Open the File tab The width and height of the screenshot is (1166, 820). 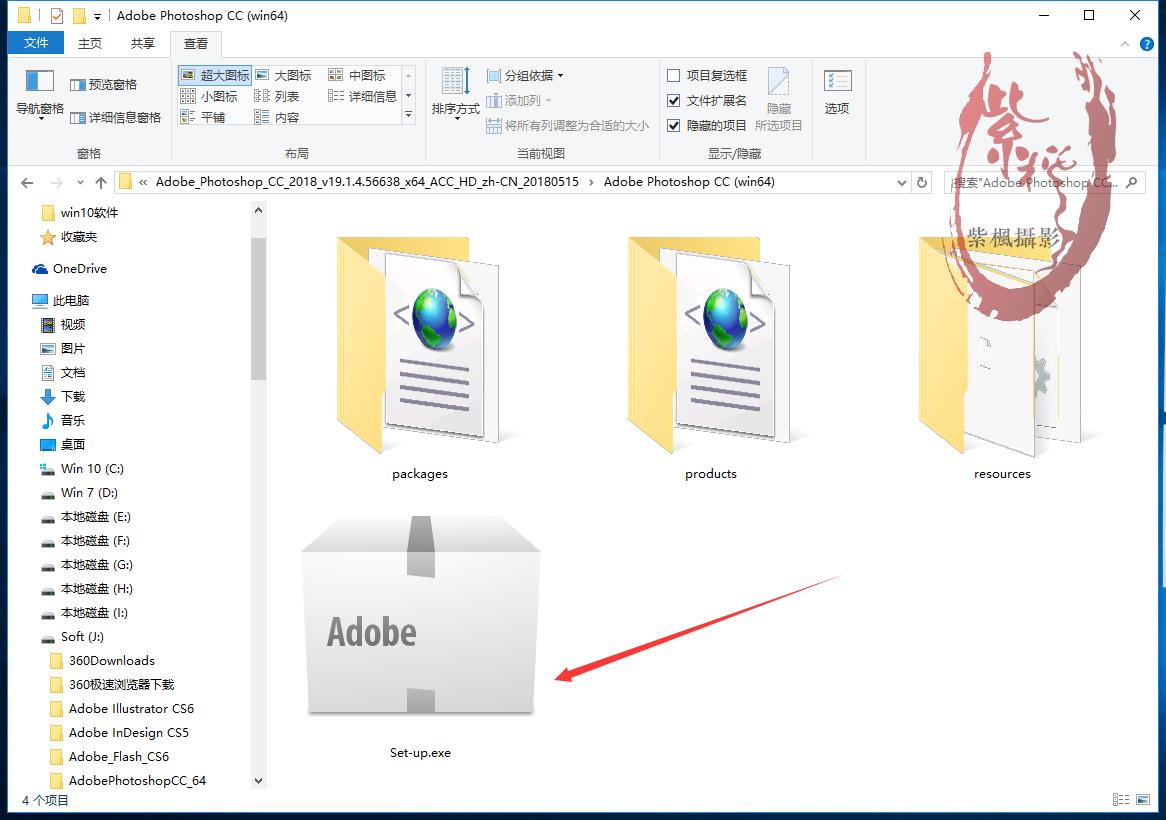tap(36, 43)
